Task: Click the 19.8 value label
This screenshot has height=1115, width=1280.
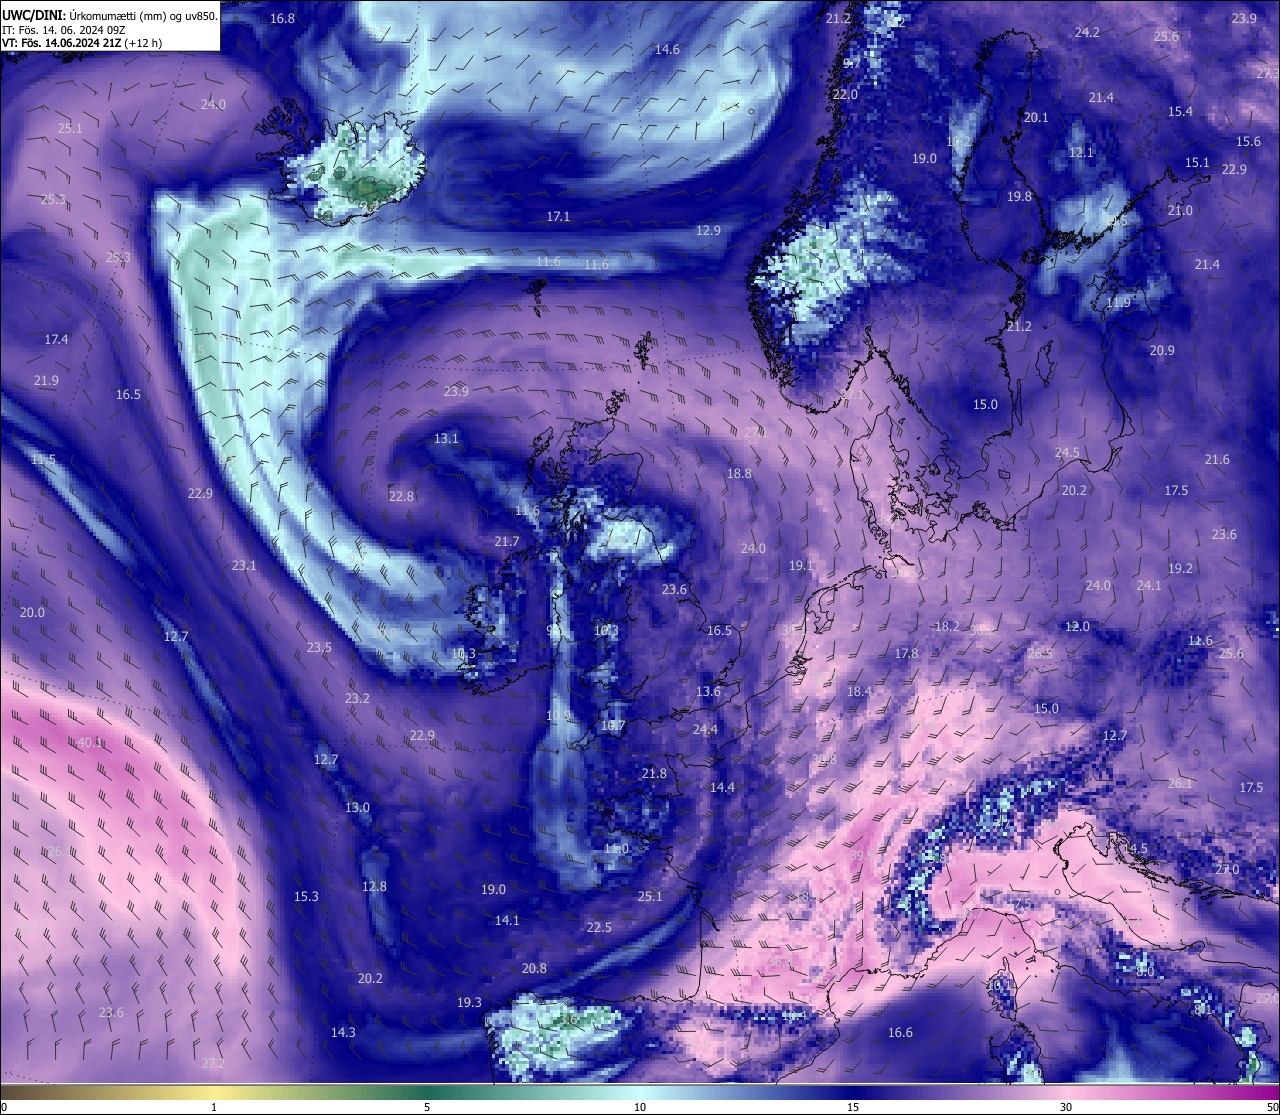Action: tap(1019, 196)
